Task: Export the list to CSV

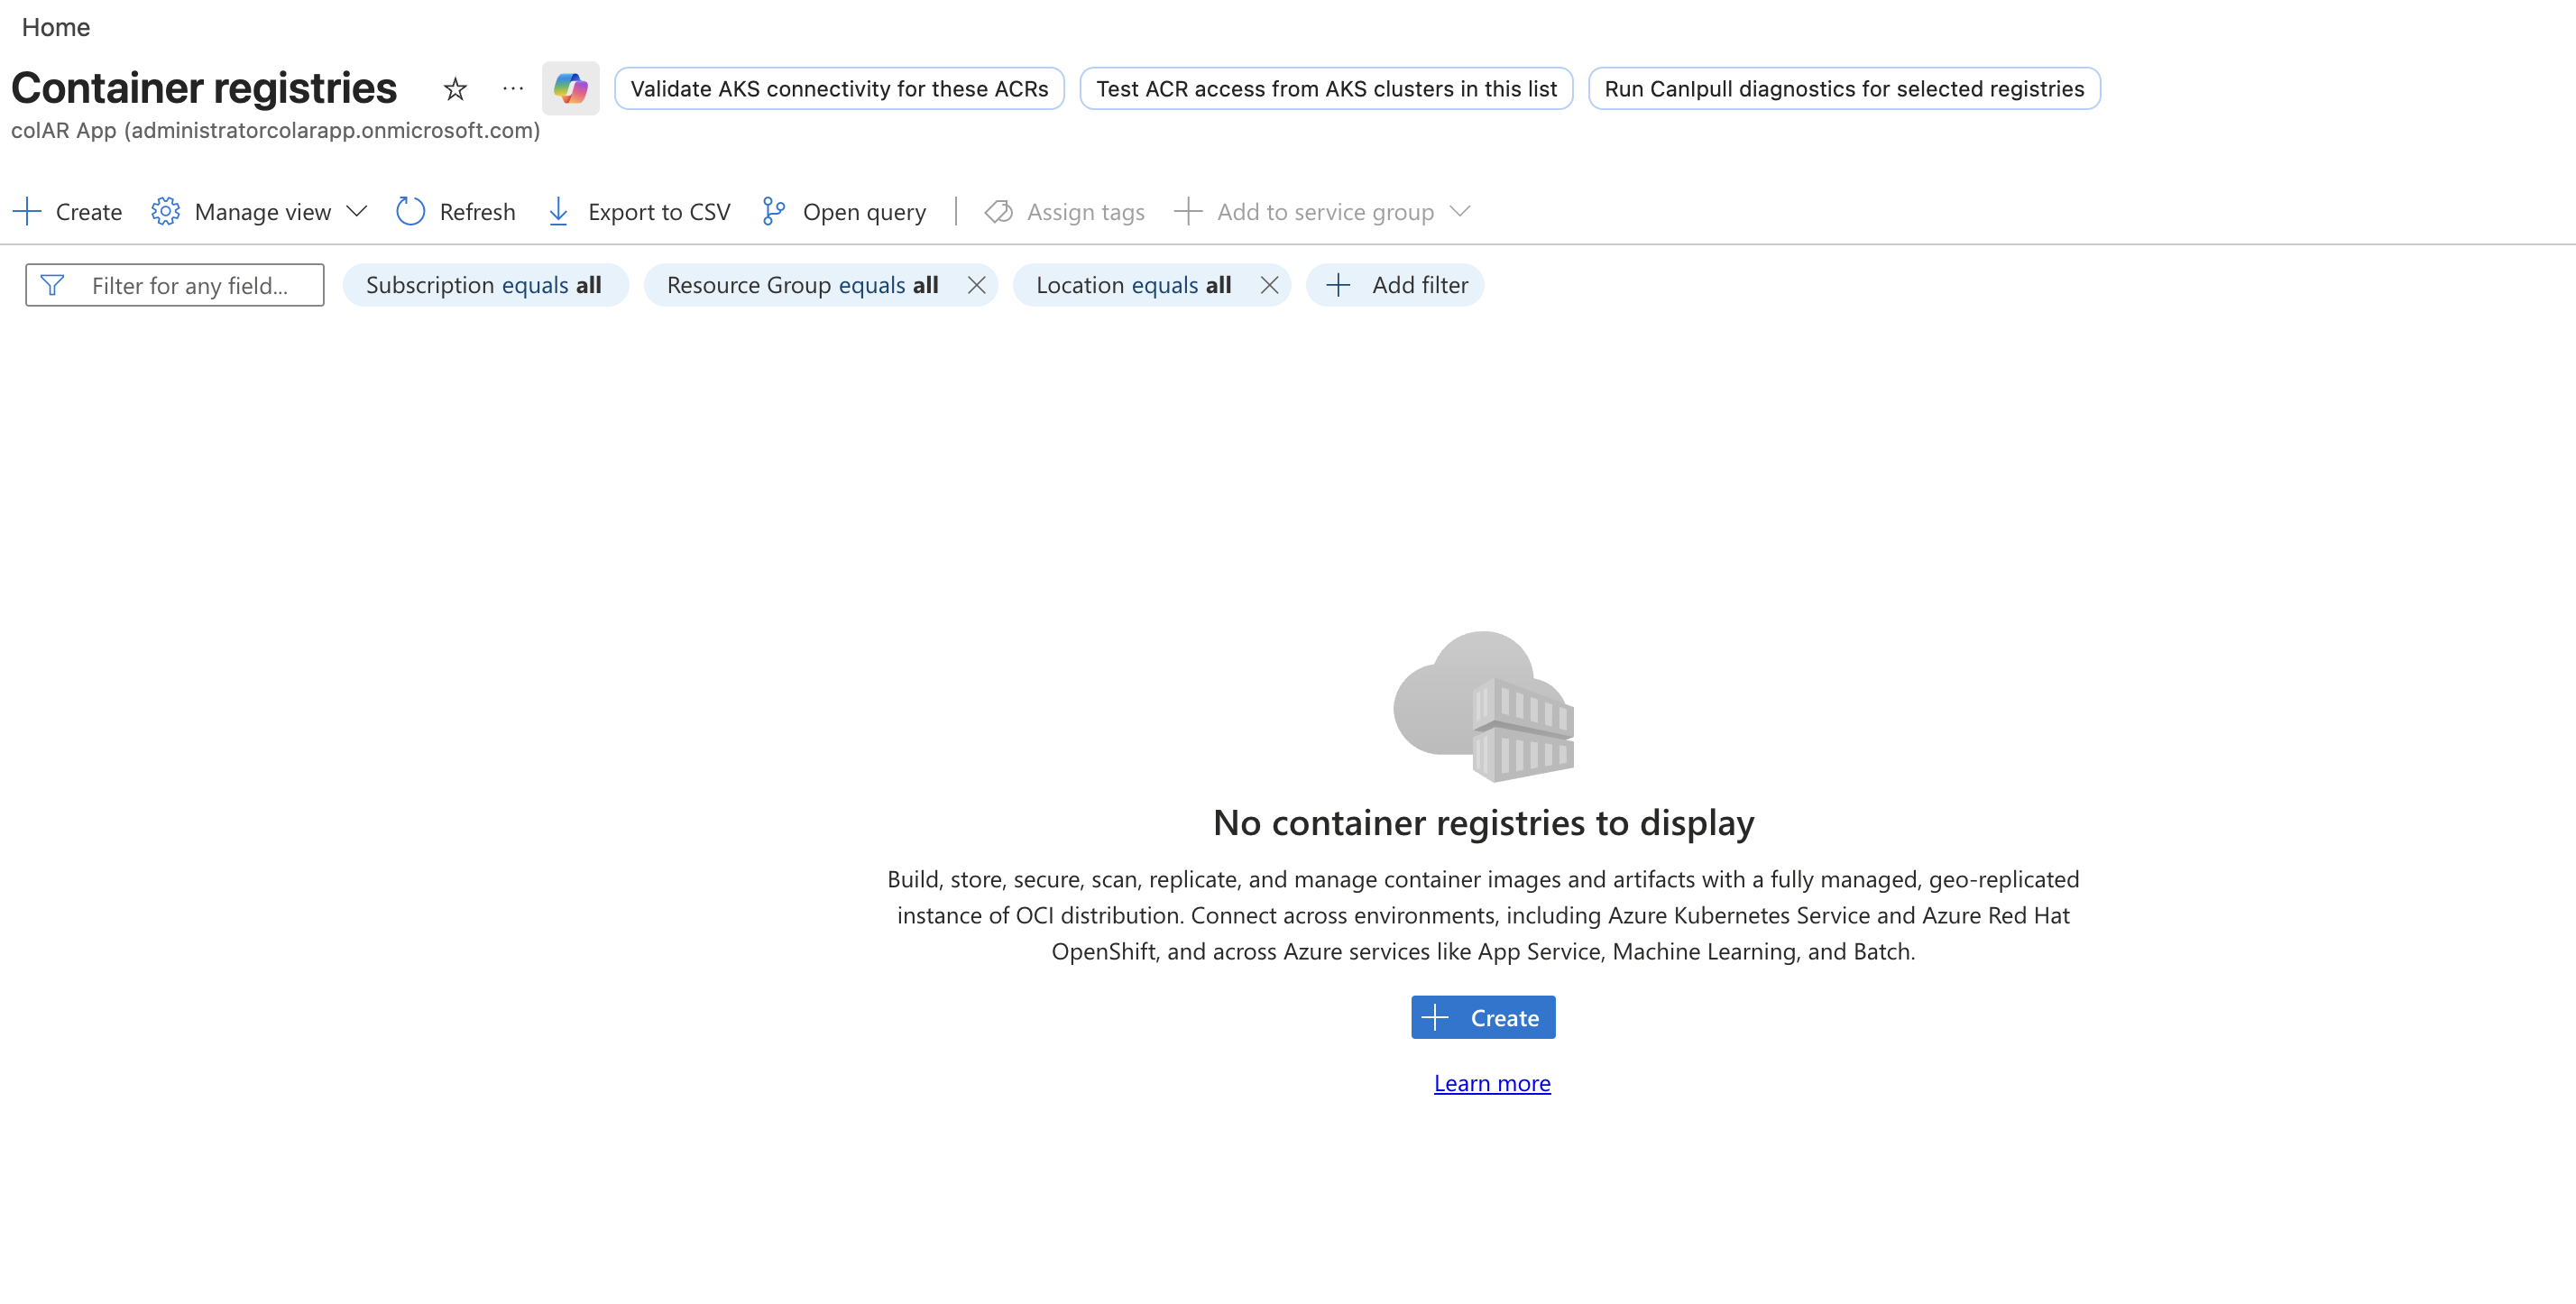Action: (x=639, y=211)
